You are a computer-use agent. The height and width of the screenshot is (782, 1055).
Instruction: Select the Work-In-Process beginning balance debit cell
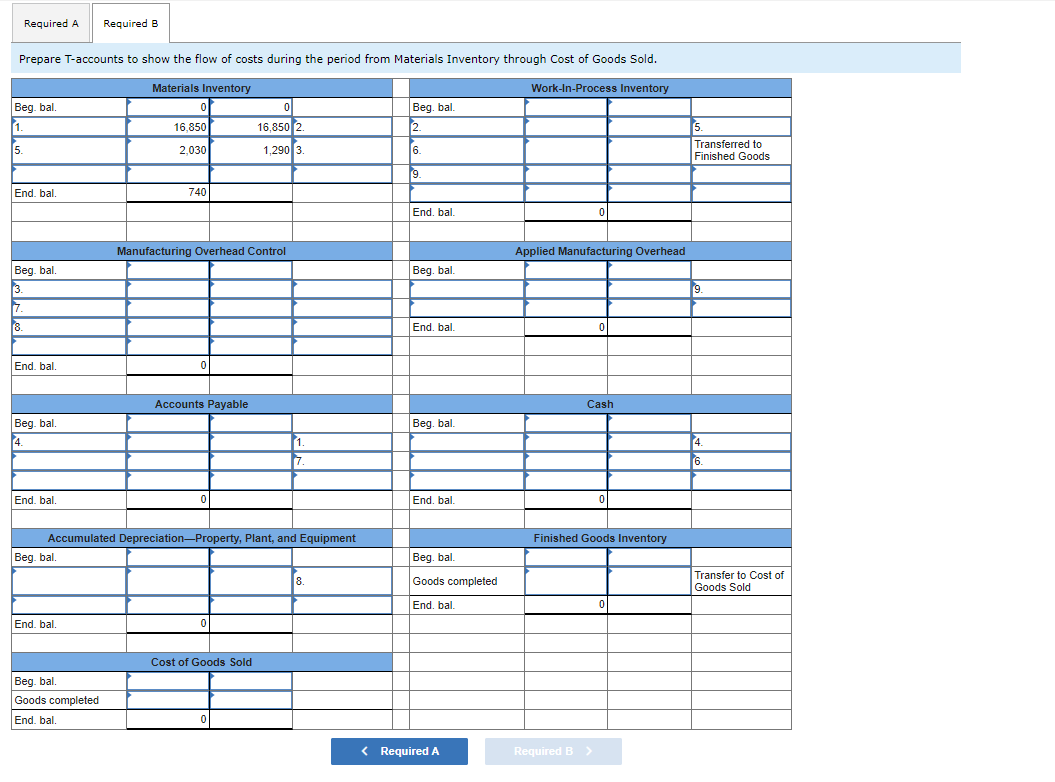565,107
